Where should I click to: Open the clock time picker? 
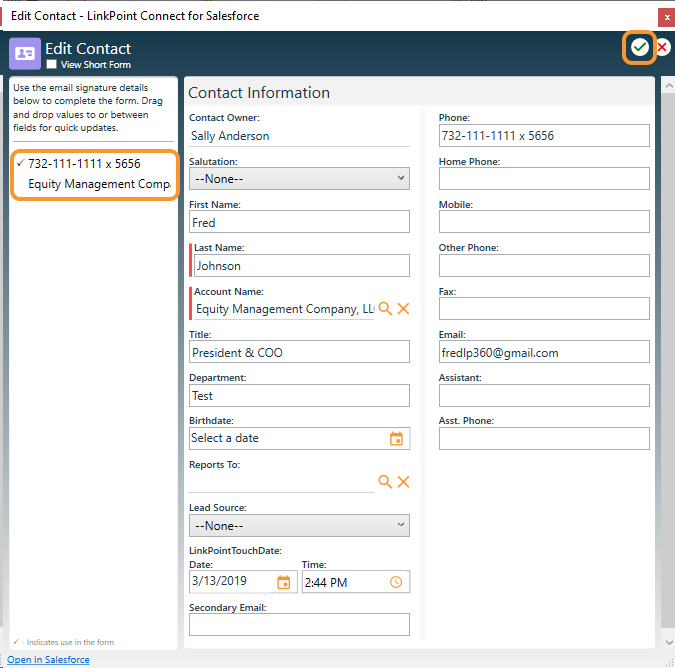(396, 582)
